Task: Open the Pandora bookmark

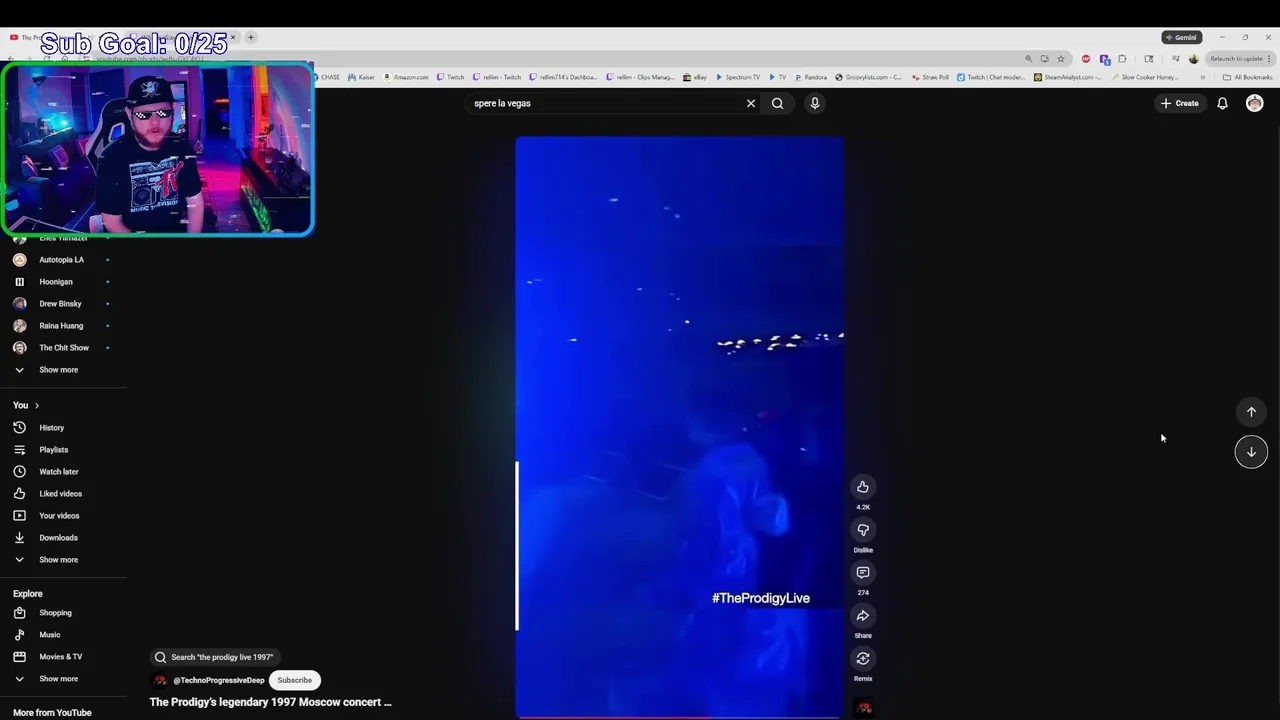Action: [811, 77]
